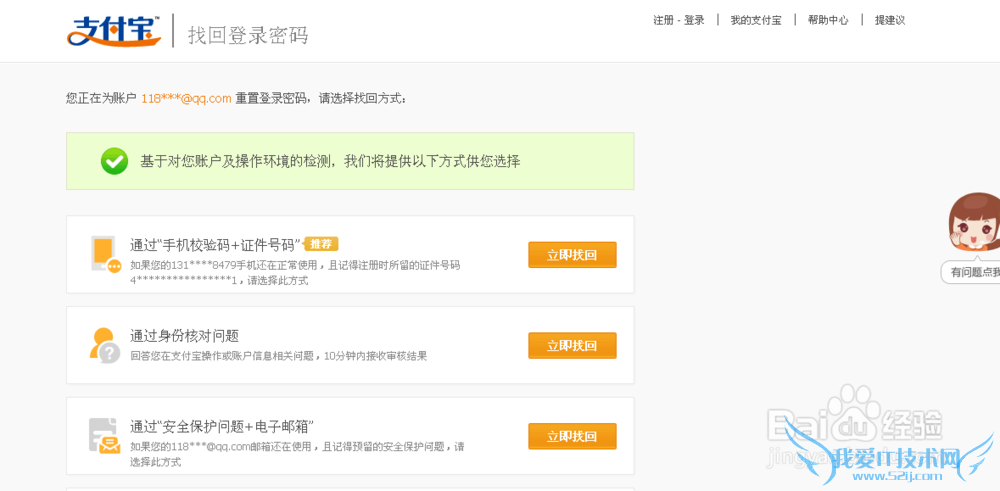Screen dimensions: 1000x491
Task: Click the account email 118***@qq.com
Action: 186,98
